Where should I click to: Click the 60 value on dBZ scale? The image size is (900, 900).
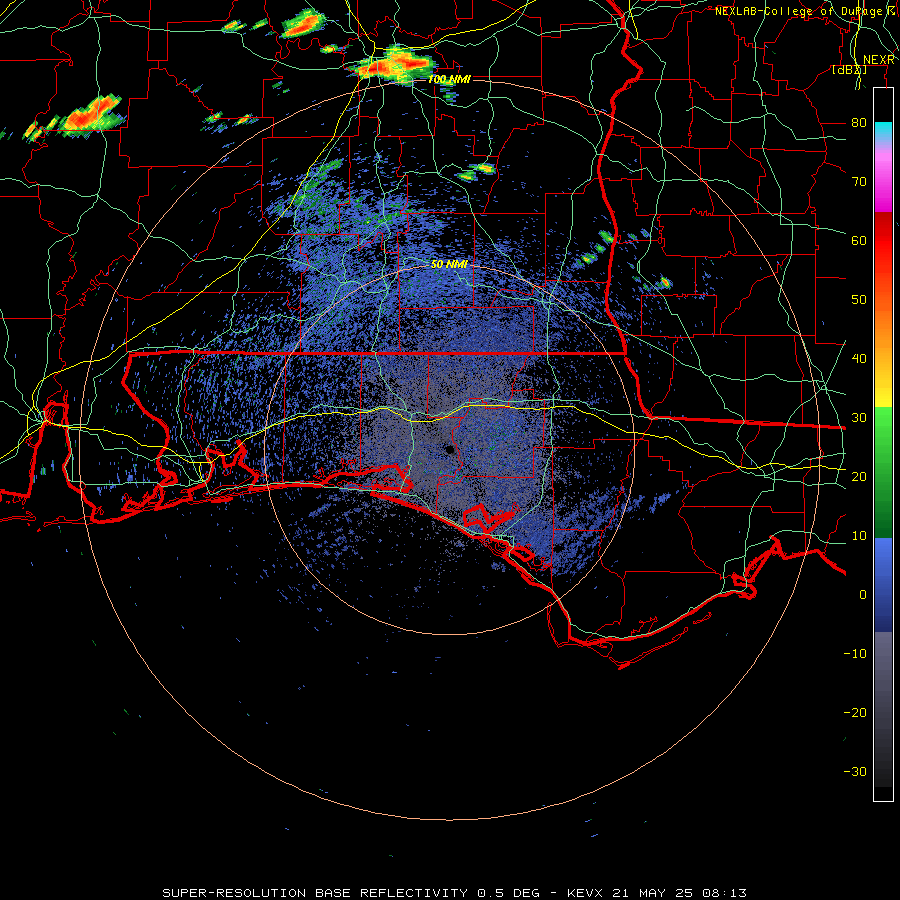859,240
